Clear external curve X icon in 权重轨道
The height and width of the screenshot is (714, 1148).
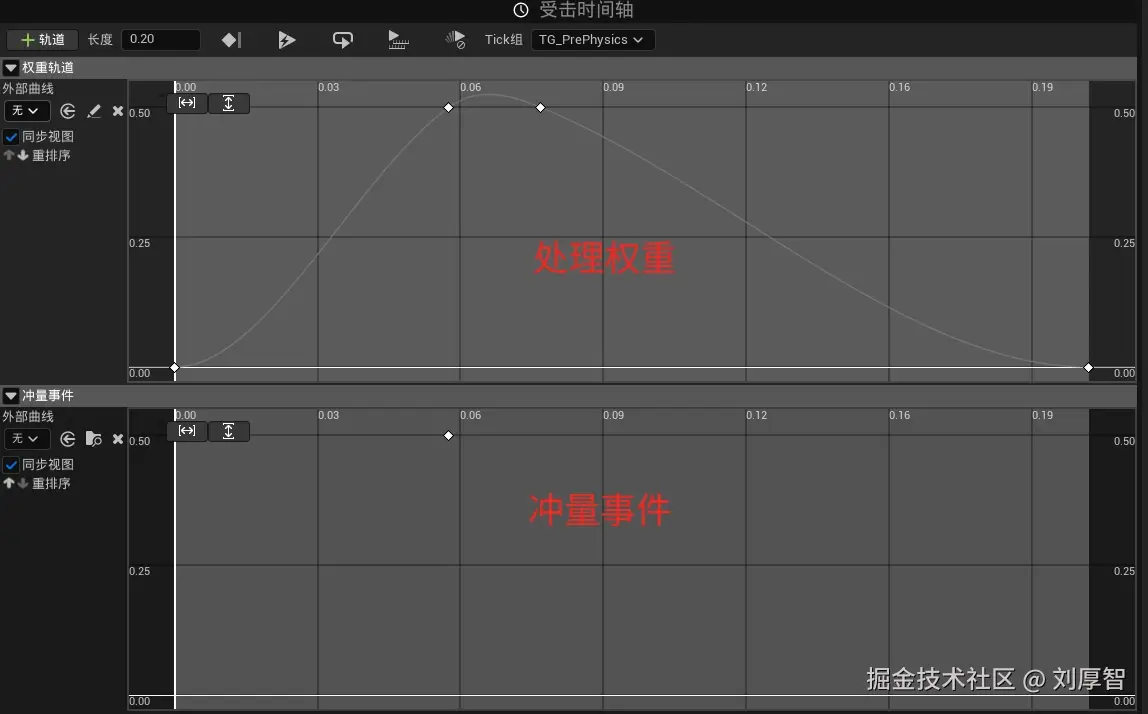(118, 111)
